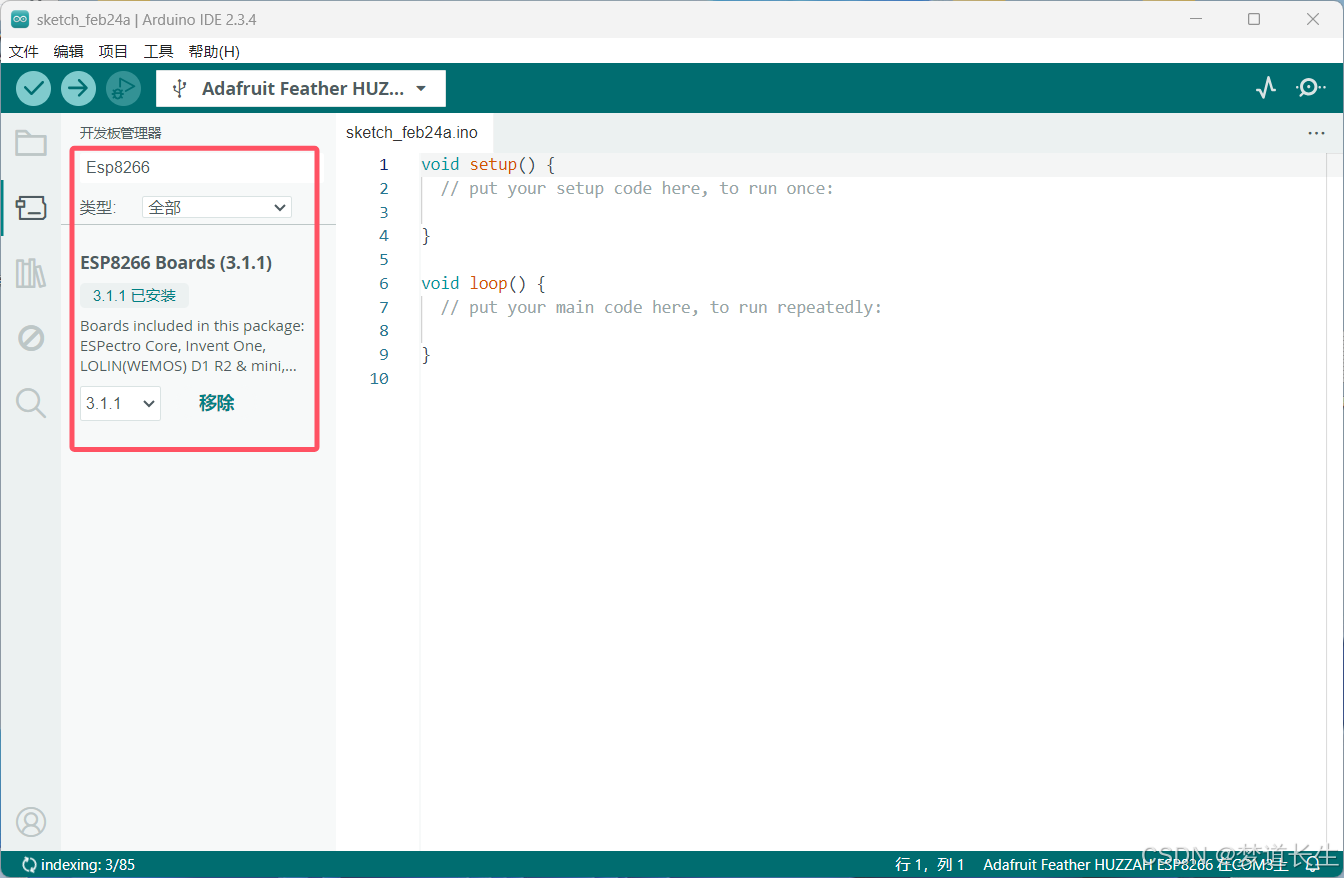The height and width of the screenshot is (878, 1344).
Task: Select the sketch_feb24a.ino tab
Action: click(412, 132)
